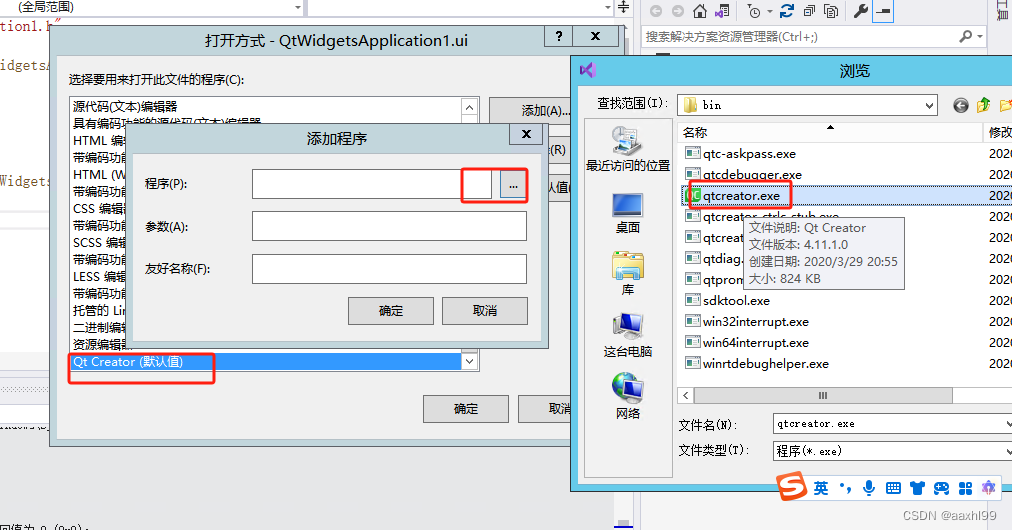Click 确定 in the 添加程序 dialog

point(390,311)
